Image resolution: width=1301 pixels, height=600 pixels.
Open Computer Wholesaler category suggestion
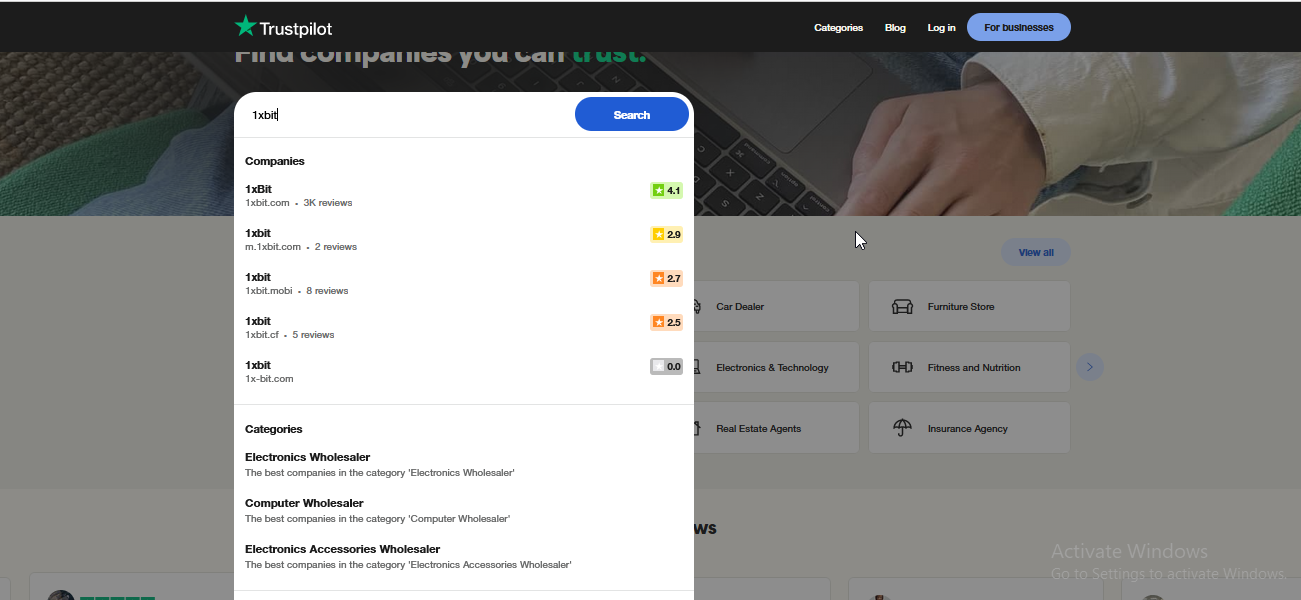pyautogui.click(x=464, y=511)
